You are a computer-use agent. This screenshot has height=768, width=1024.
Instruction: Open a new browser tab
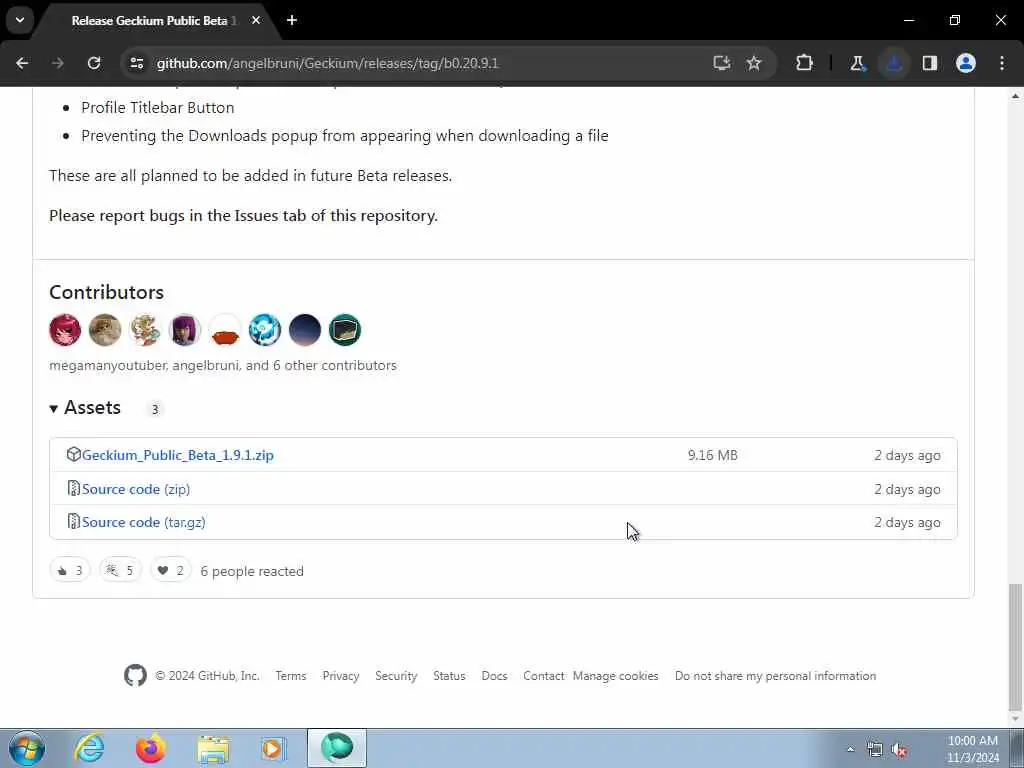(292, 20)
